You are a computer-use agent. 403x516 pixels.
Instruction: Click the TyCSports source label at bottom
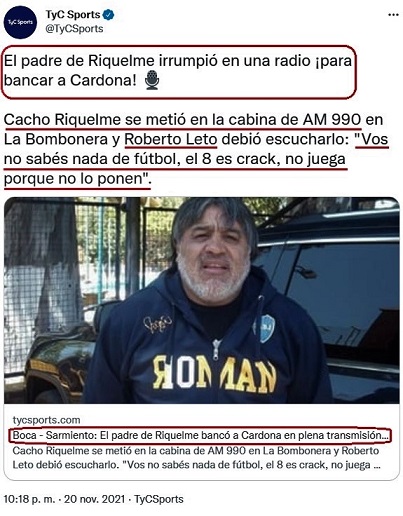point(159,499)
